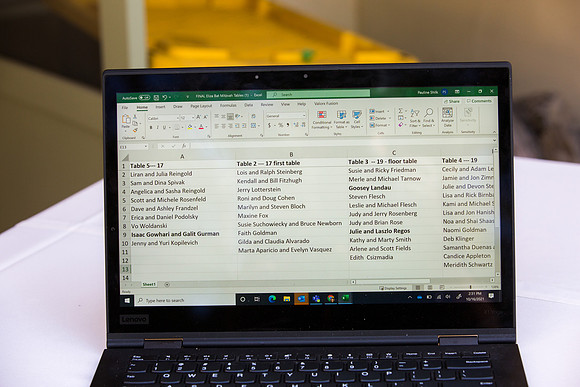Click the Percent Style icon
This screenshot has width=580, height=387.
280,125
